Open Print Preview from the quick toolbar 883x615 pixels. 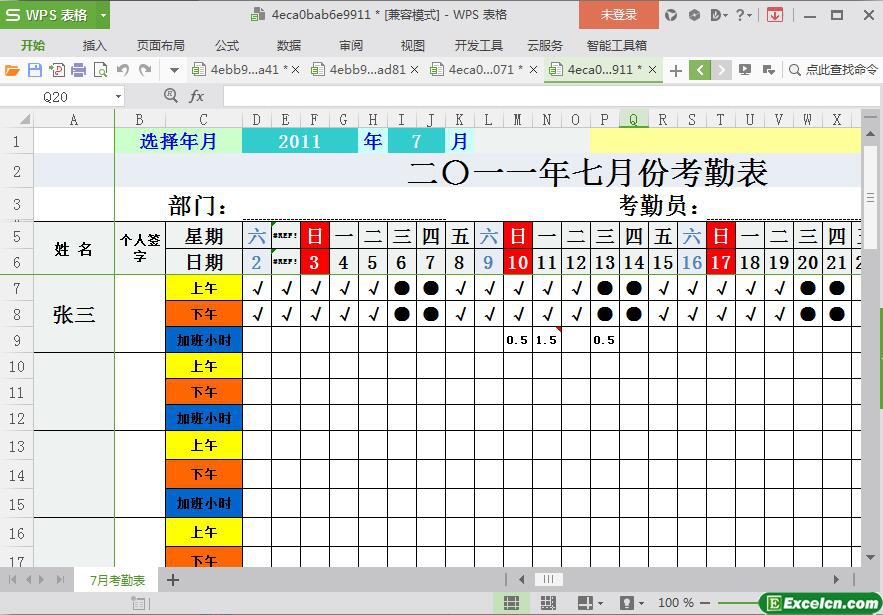pos(100,70)
